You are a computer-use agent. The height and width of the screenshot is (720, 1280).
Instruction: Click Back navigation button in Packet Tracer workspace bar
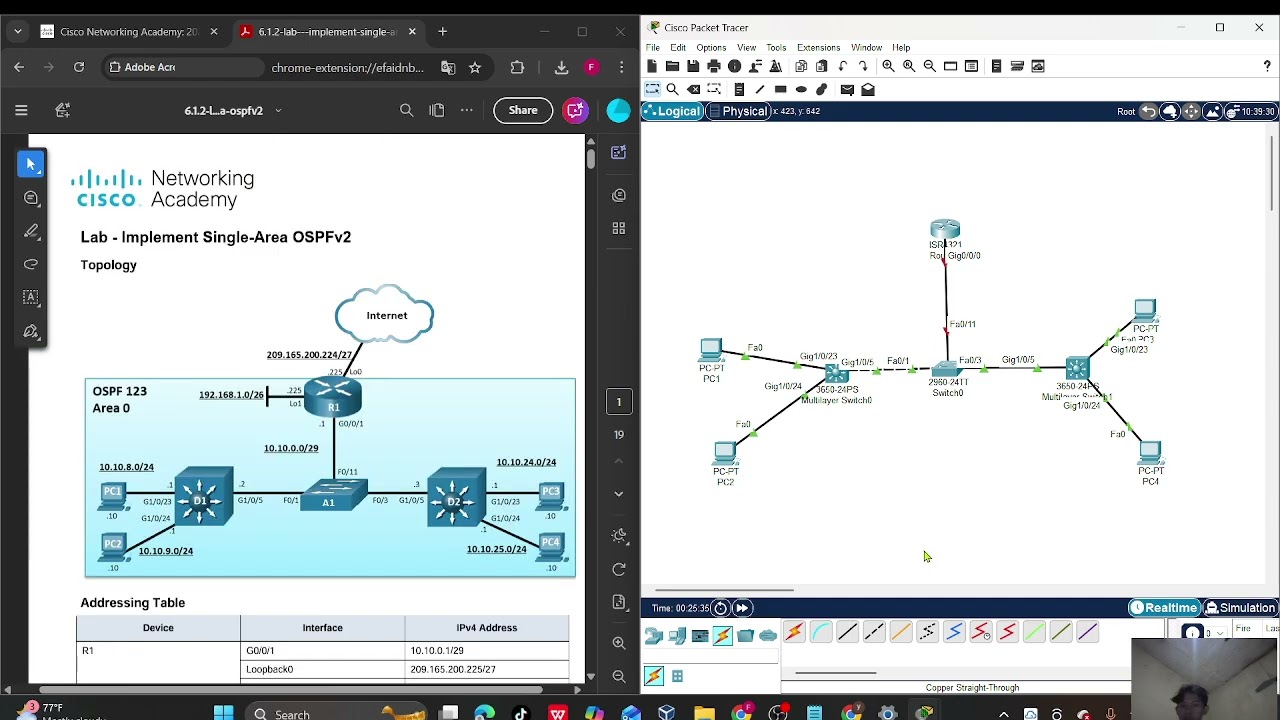tap(1149, 111)
